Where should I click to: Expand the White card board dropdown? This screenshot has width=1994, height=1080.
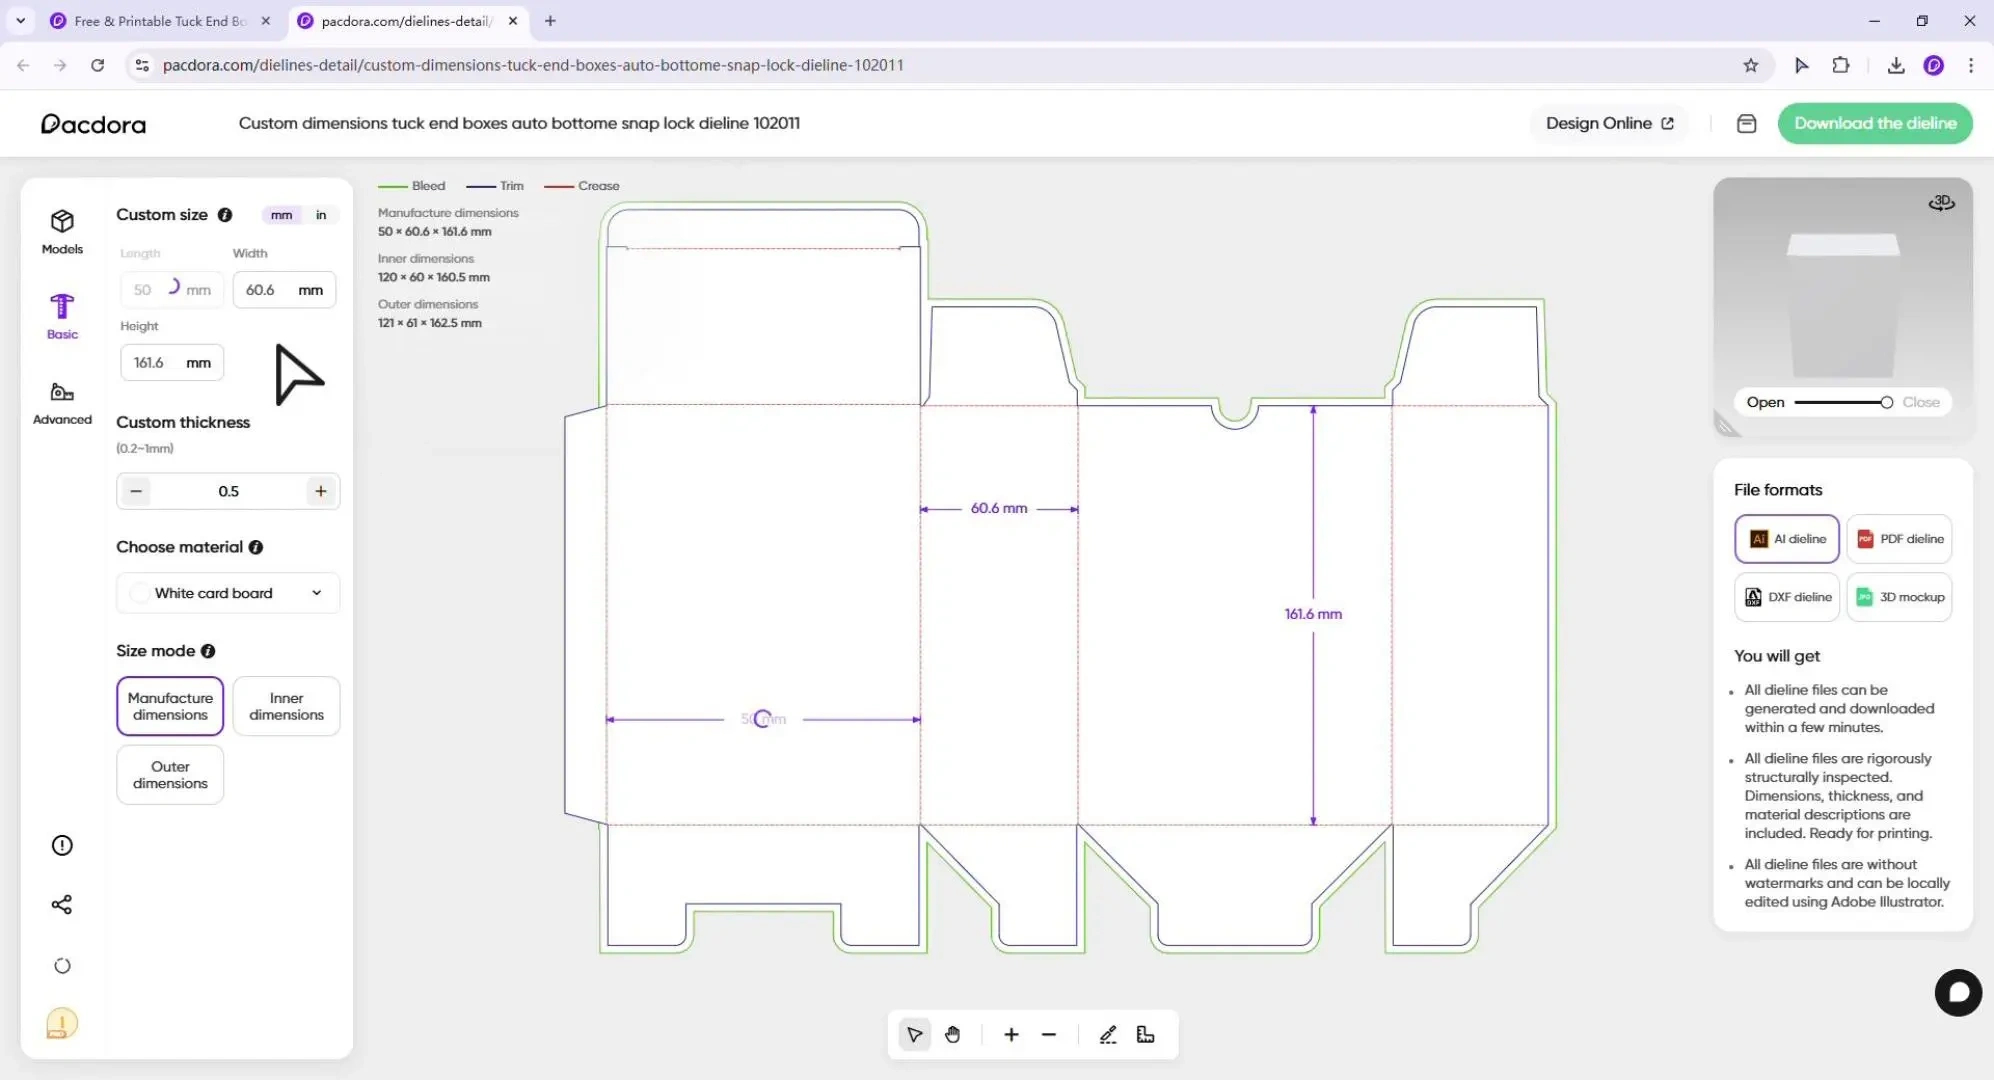[228, 593]
